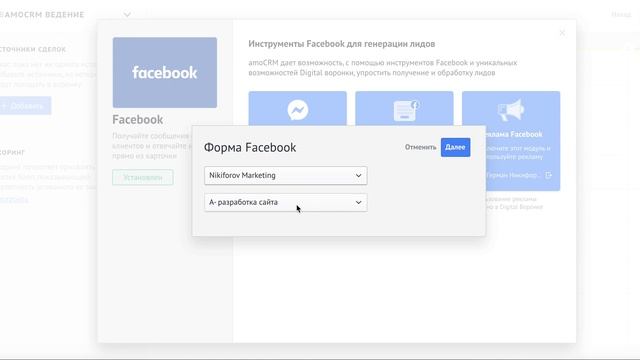
Task: Click the Назад link at top right
Action: (x=621, y=15)
